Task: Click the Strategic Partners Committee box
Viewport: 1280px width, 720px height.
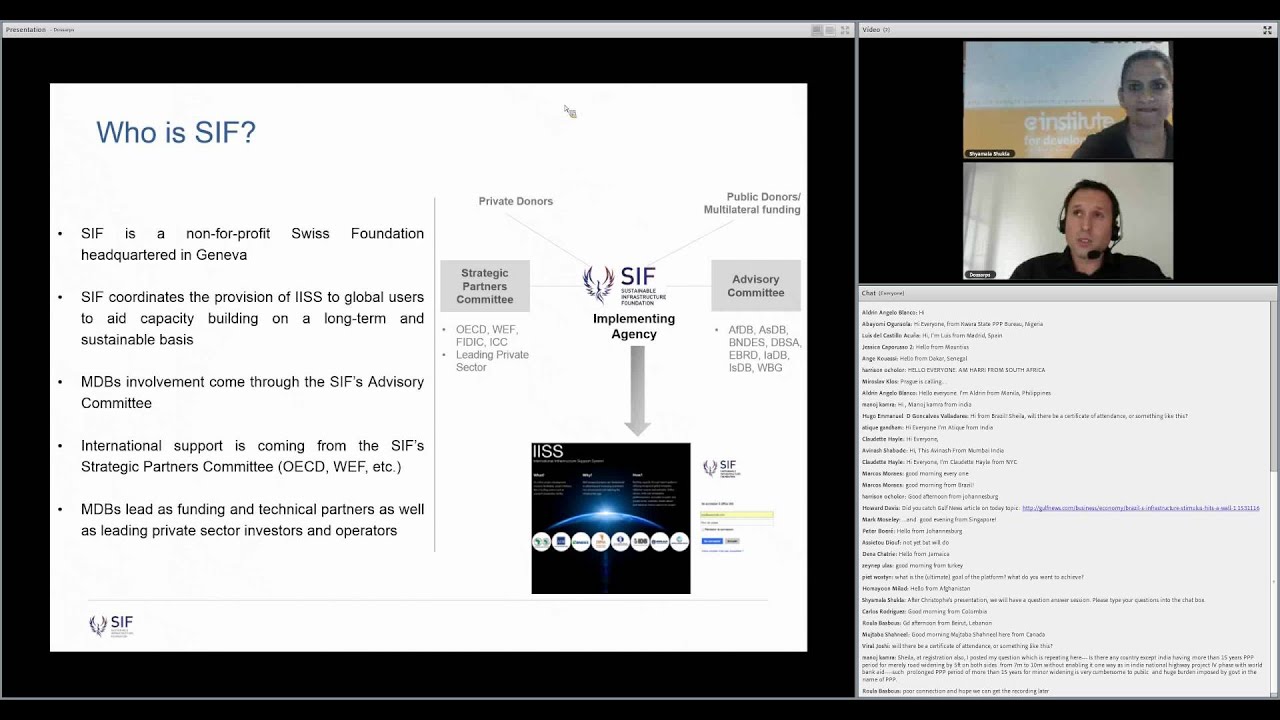Action: tap(485, 286)
